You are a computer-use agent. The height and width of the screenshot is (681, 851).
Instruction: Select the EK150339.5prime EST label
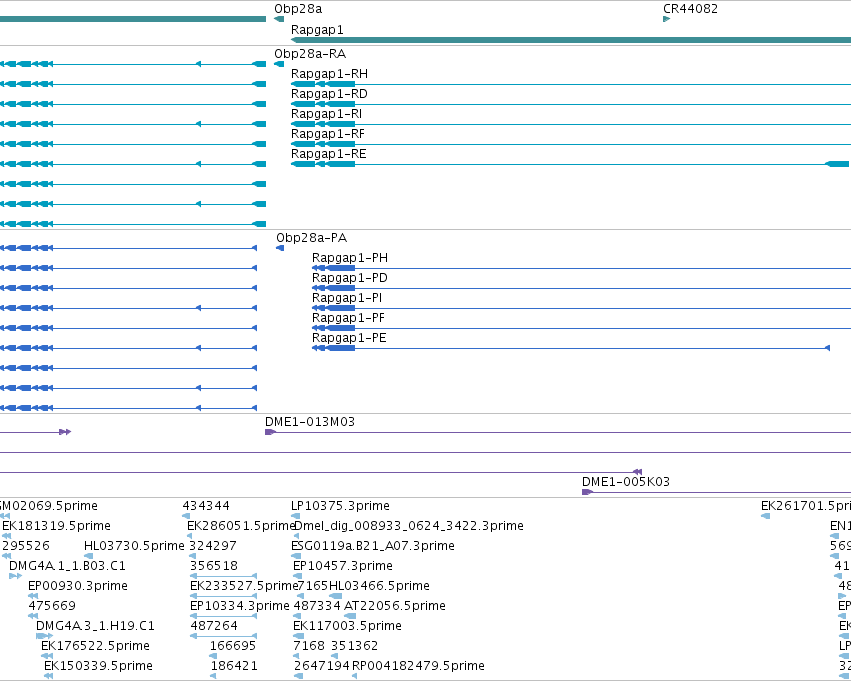coord(98,666)
